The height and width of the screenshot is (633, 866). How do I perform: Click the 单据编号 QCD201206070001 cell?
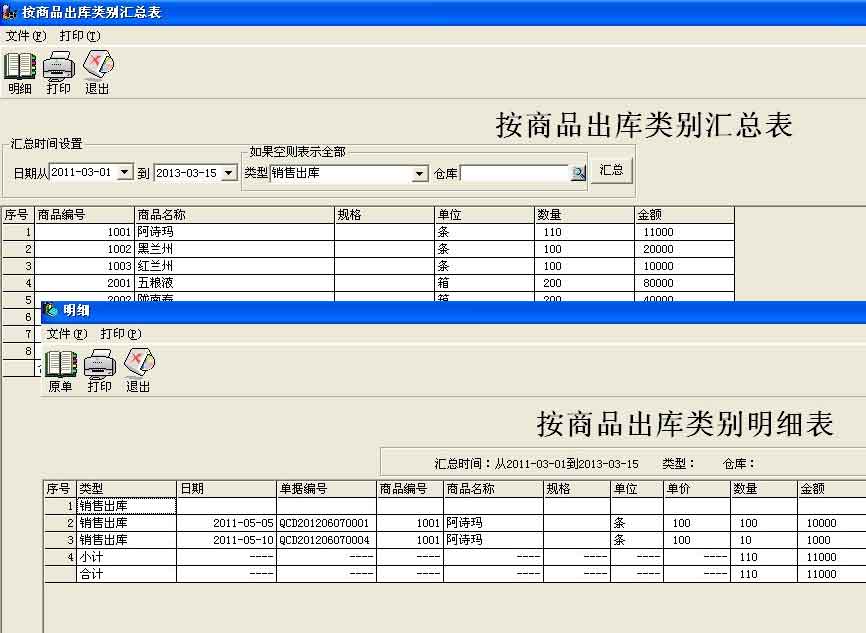pos(325,523)
